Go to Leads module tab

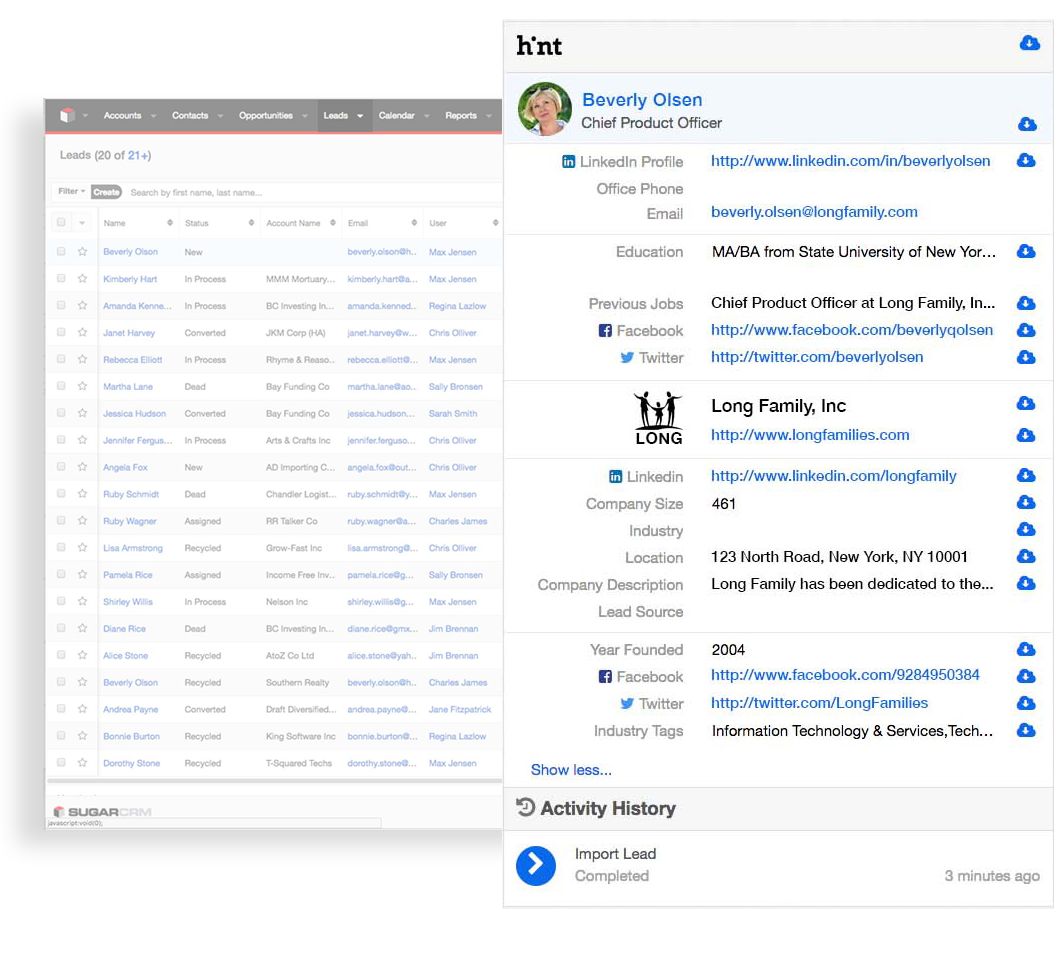point(335,116)
